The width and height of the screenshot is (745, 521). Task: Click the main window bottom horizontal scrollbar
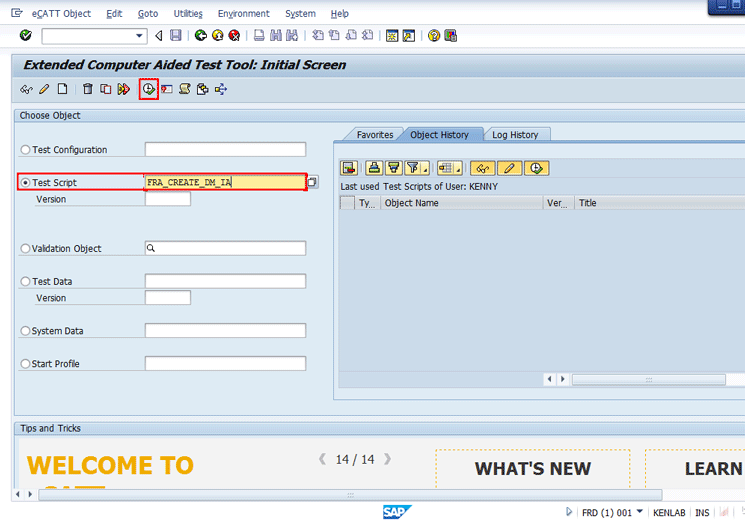pyautogui.click(x=350, y=495)
